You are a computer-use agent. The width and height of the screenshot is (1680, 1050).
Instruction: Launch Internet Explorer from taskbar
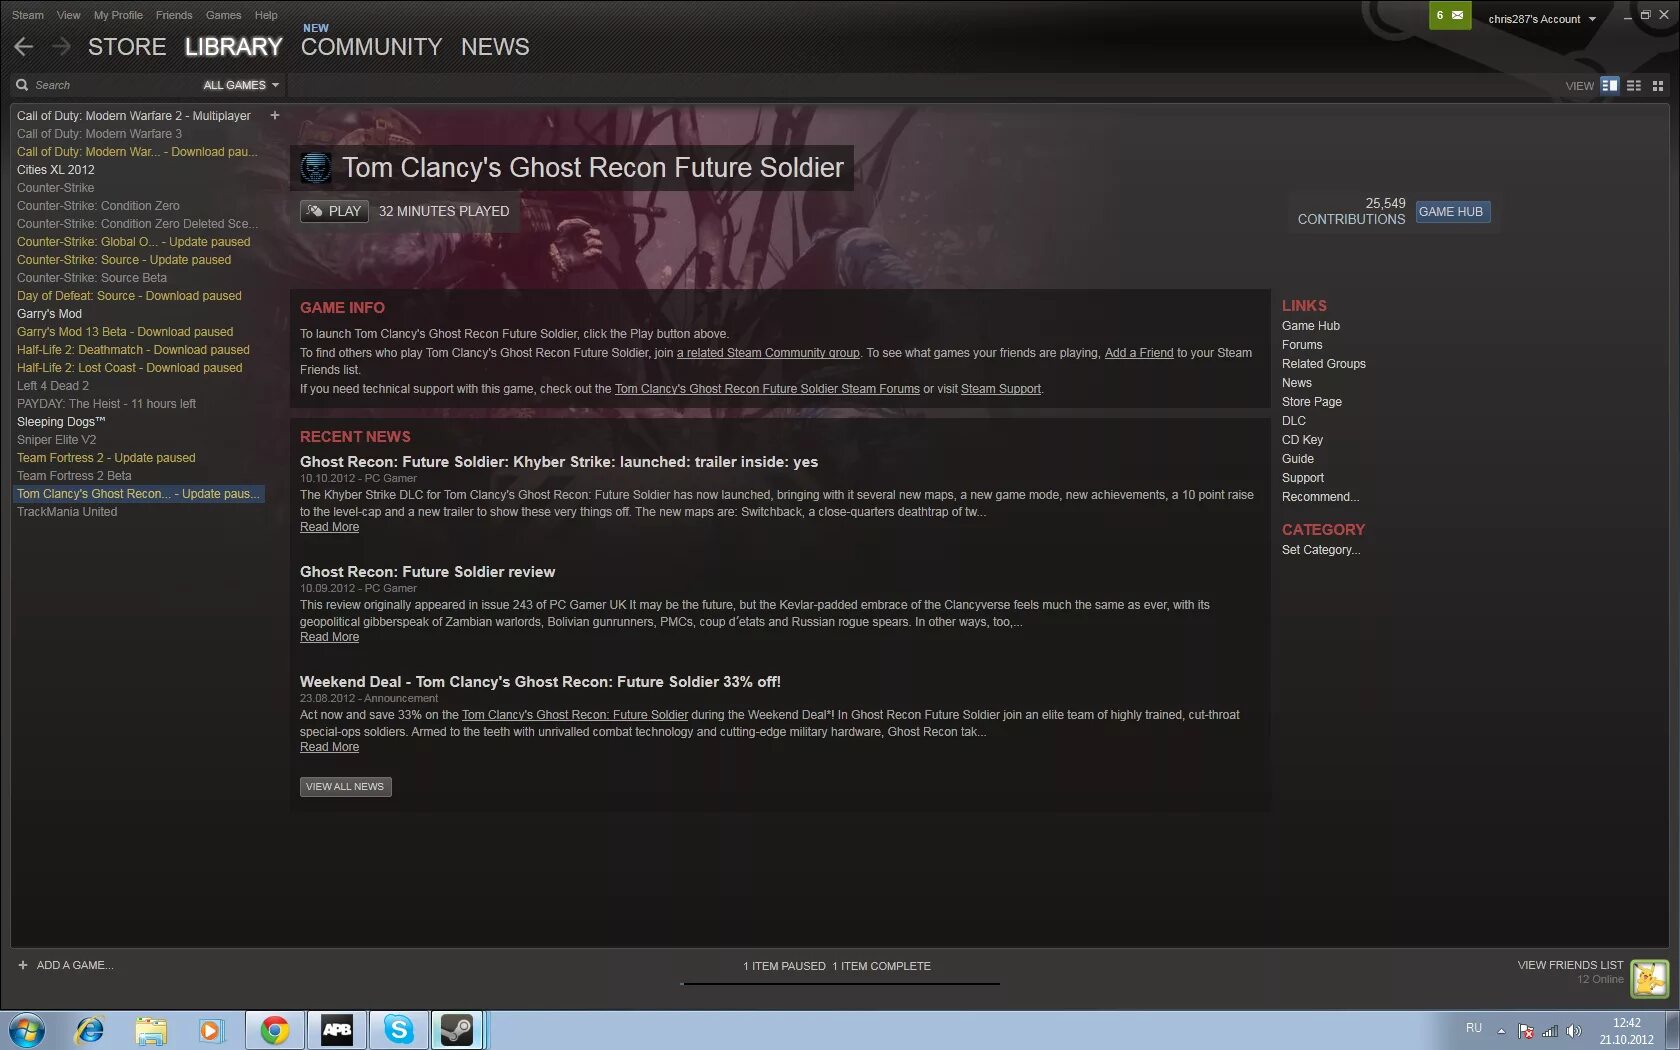[x=90, y=1030]
